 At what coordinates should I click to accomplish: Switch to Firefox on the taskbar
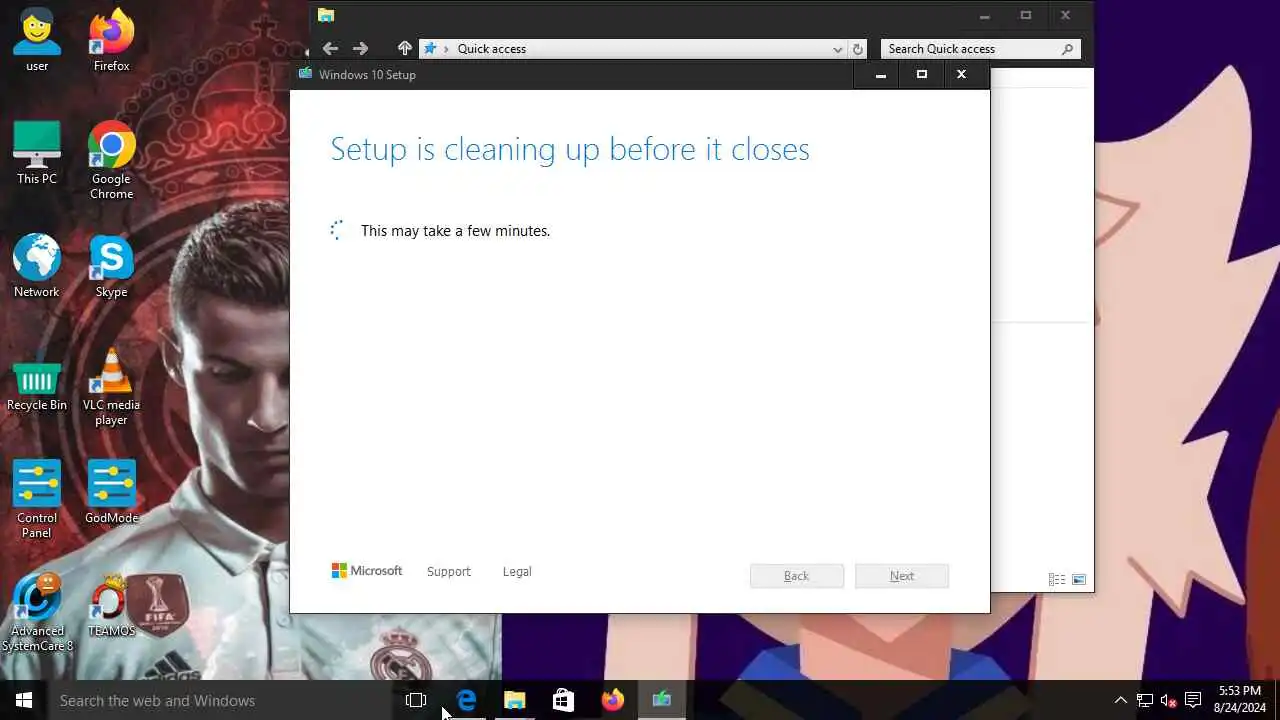(x=613, y=700)
